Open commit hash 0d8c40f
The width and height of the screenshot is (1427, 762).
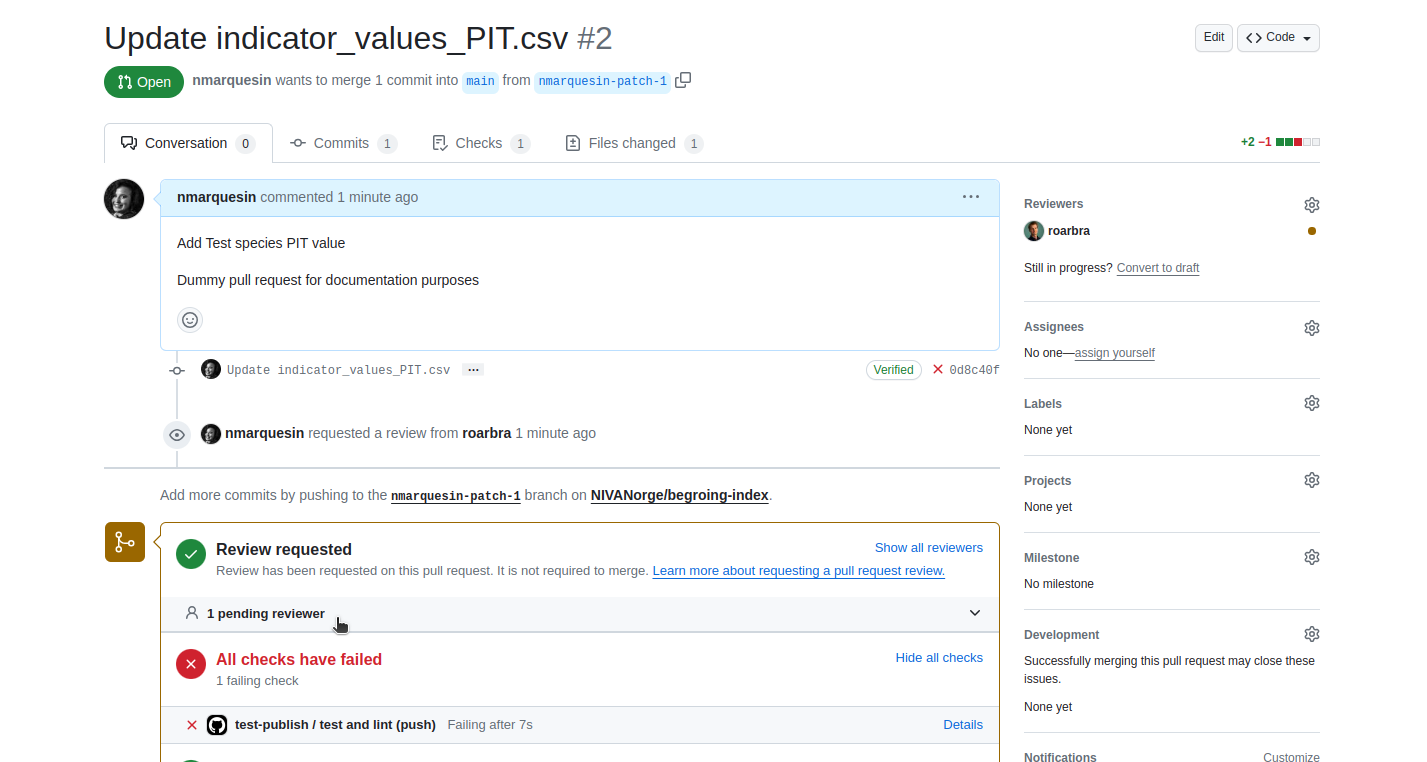click(x=974, y=370)
